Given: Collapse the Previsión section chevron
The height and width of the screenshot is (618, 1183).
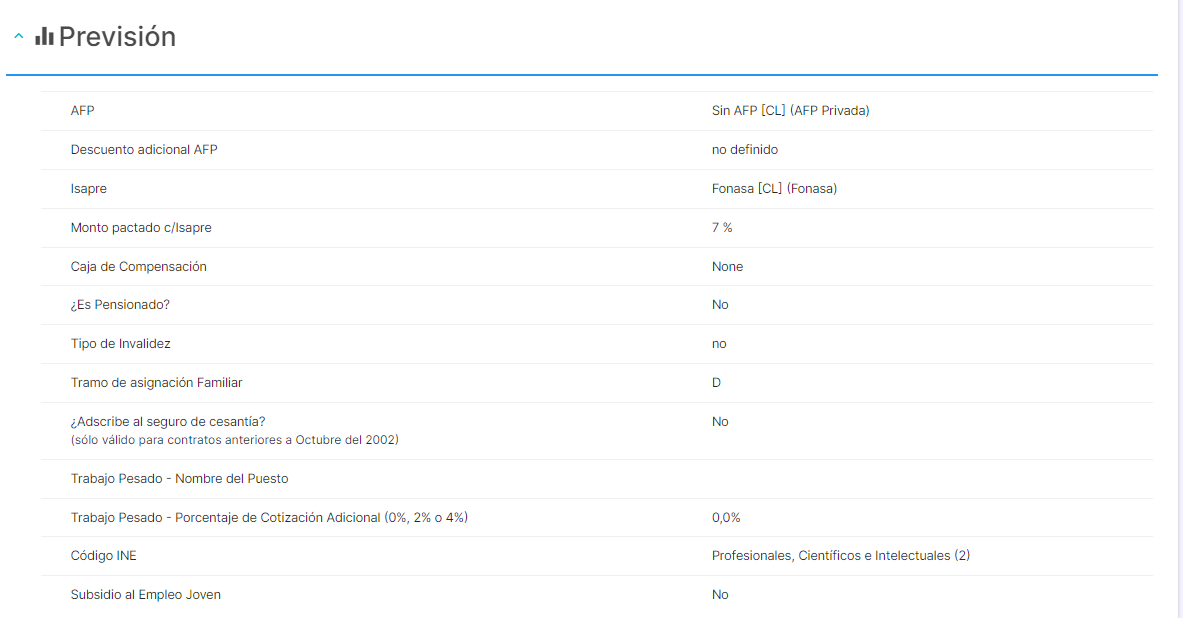Looking at the screenshot, I should [18, 37].
